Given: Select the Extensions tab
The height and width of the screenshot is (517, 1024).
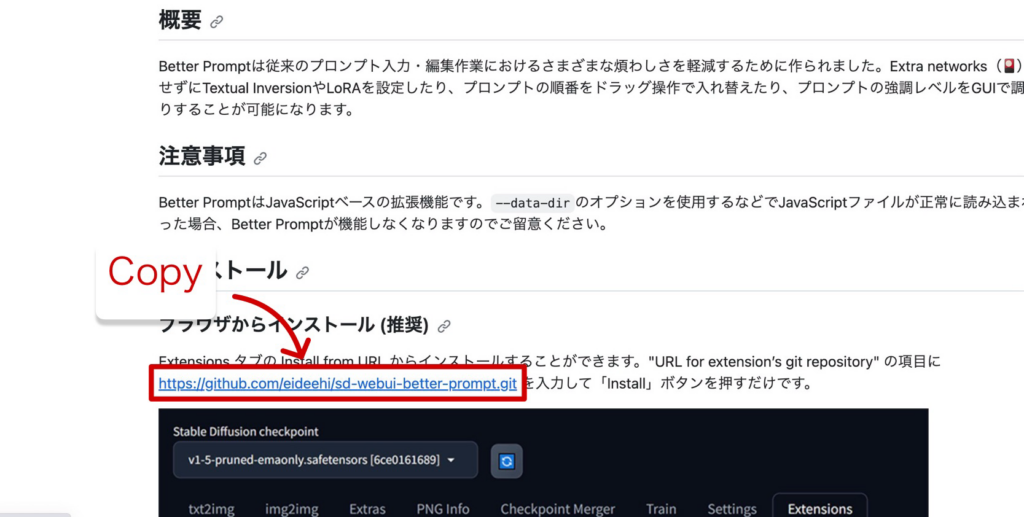Looking at the screenshot, I should 819,508.
